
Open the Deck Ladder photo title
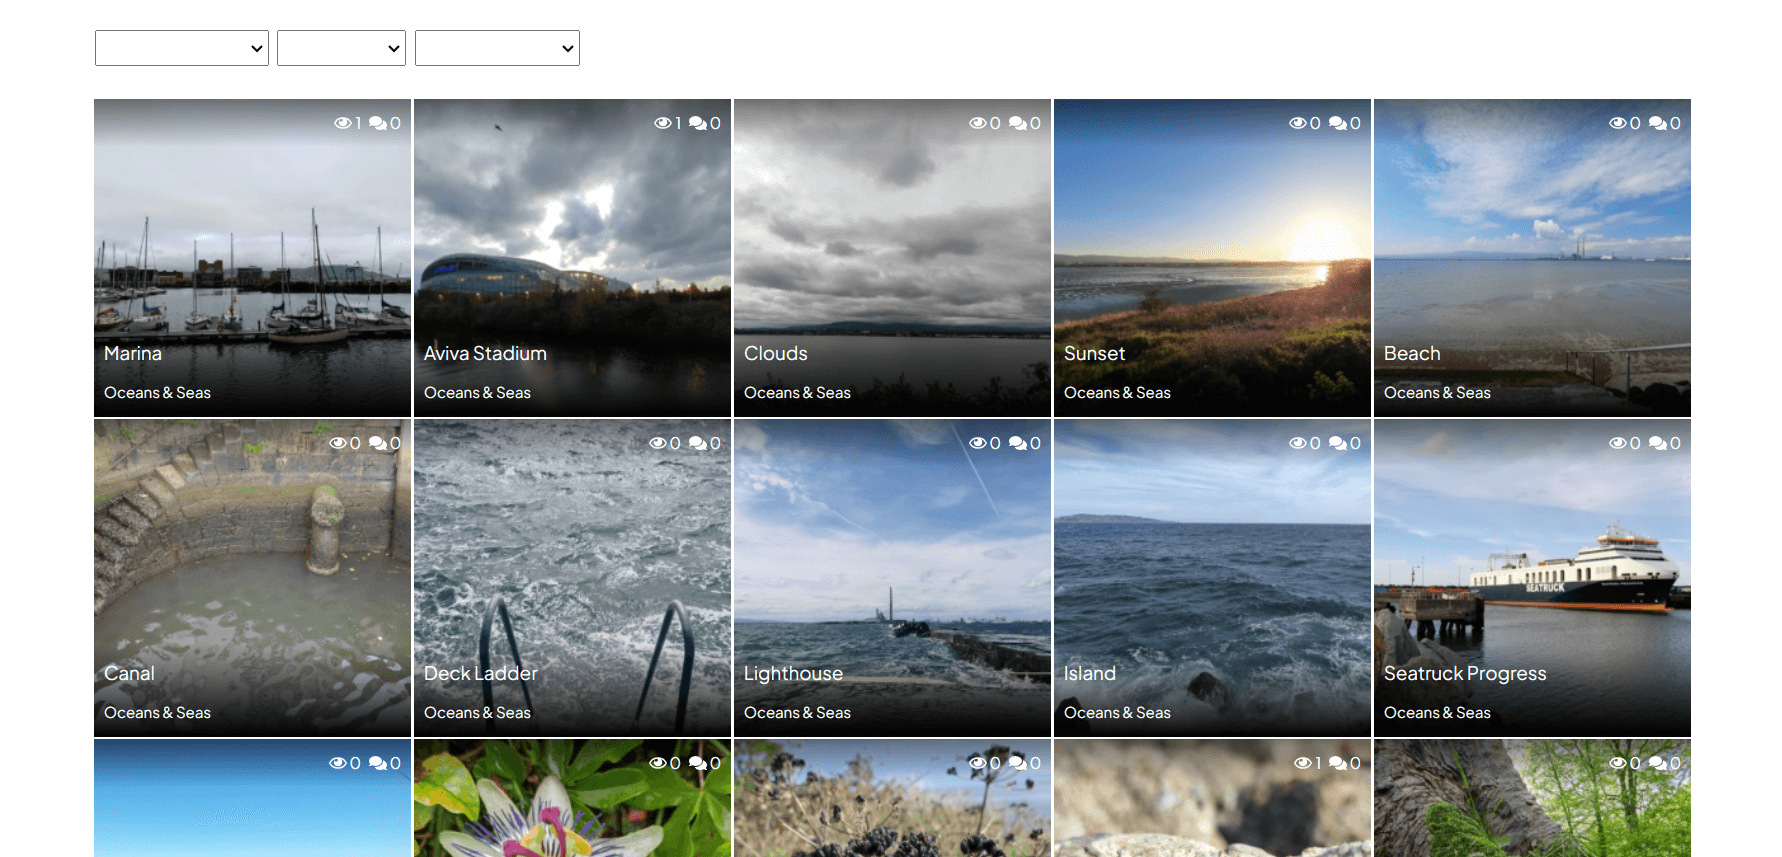(481, 673)
